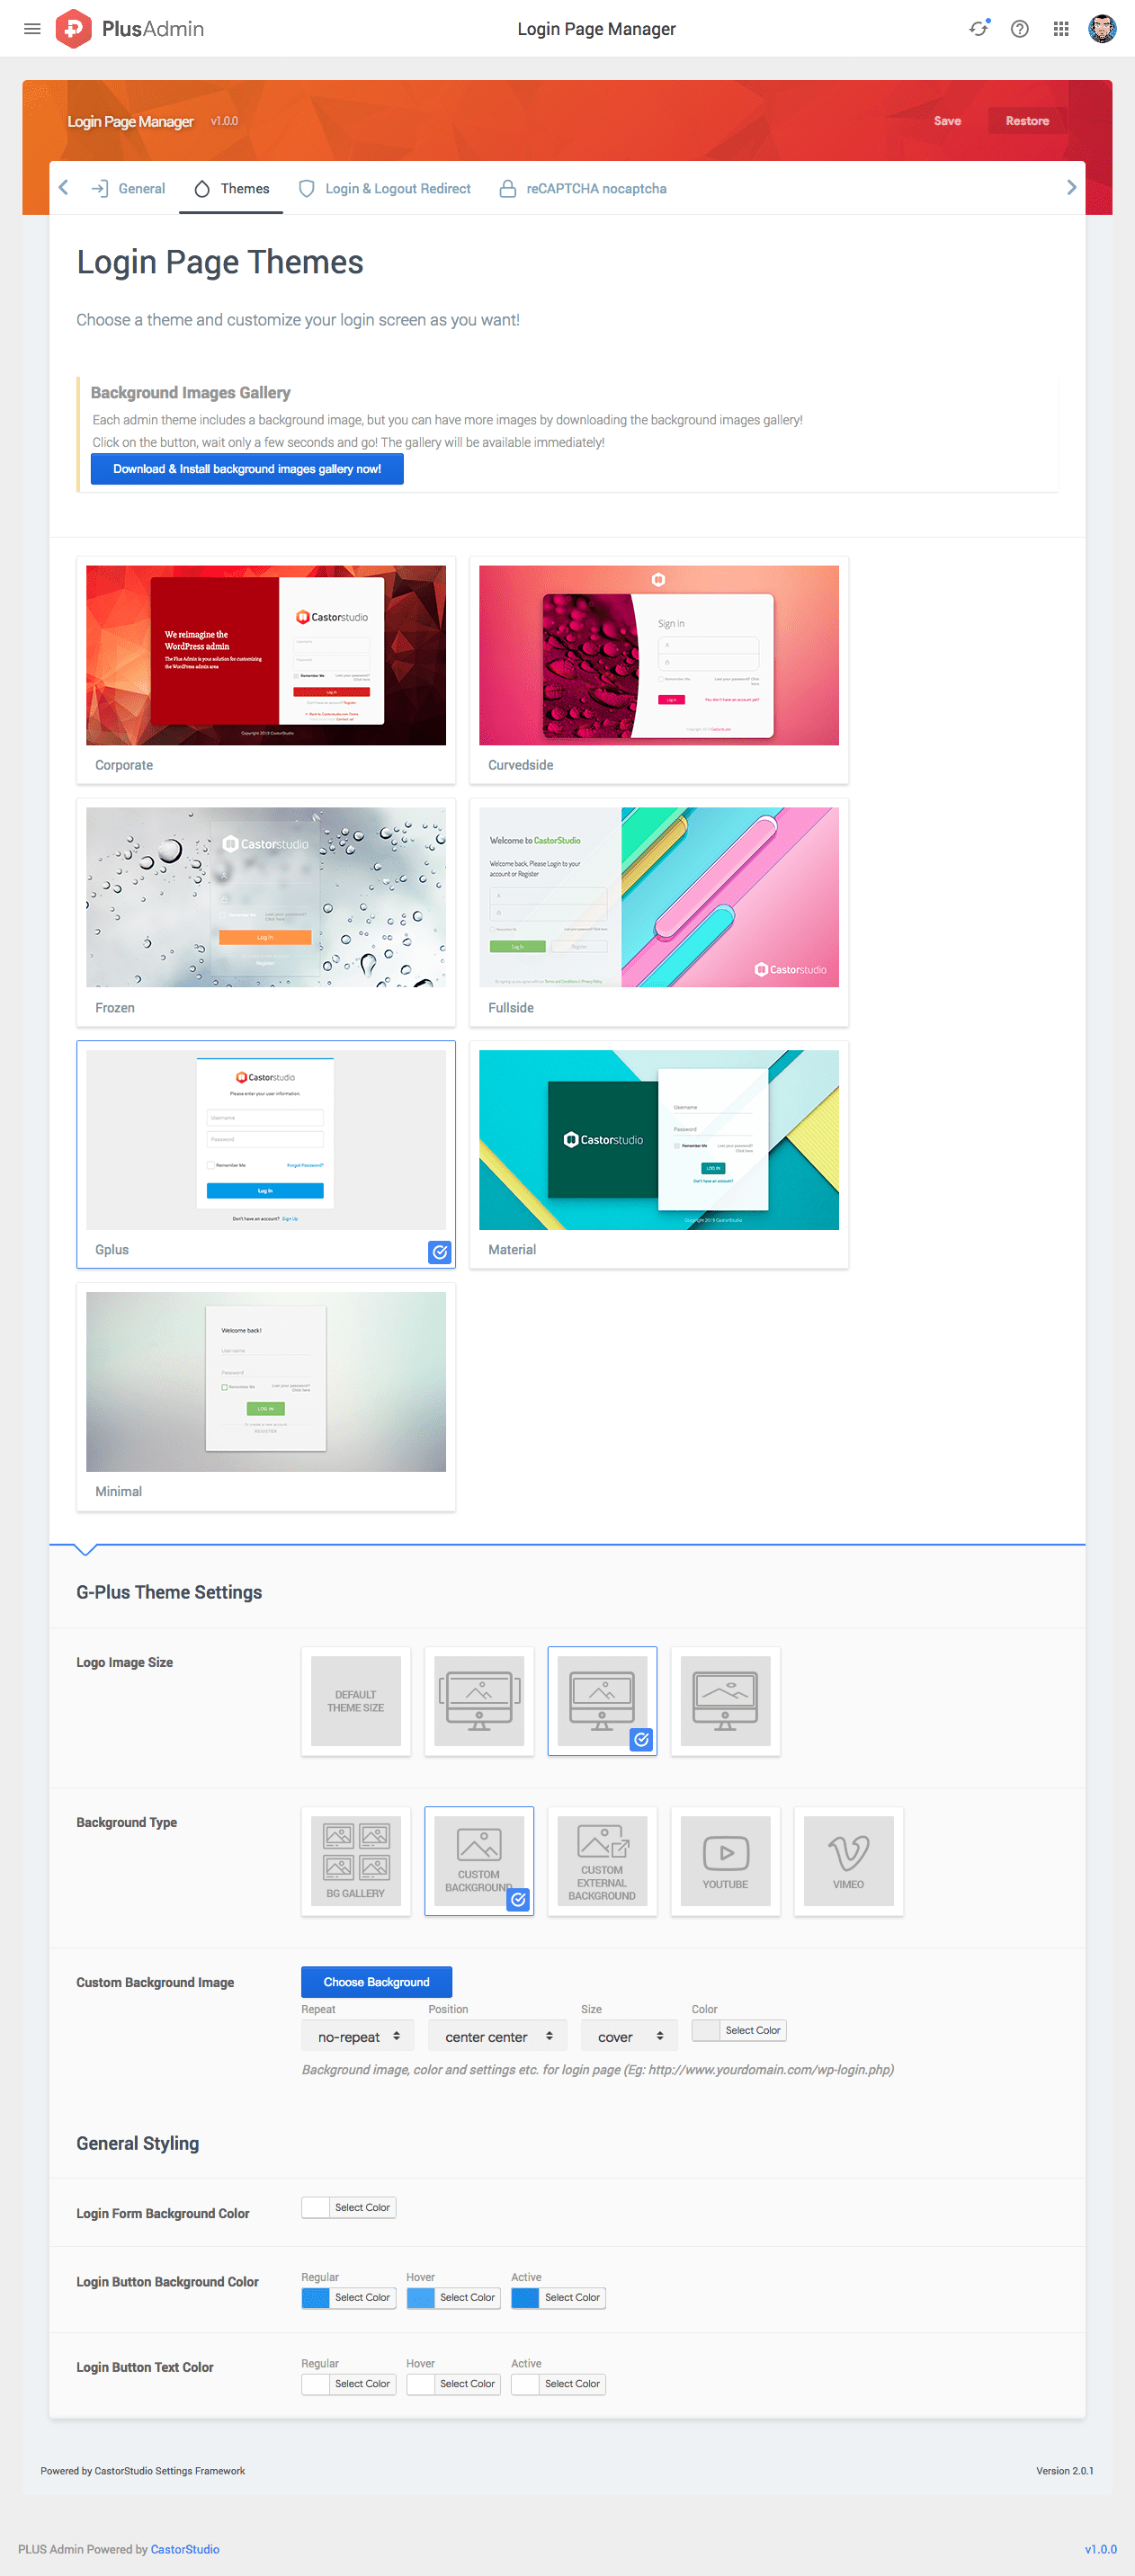The height and width of the screenshot is (2576, 1135).
Task: Click the Save button
Action: coord(947,121)
